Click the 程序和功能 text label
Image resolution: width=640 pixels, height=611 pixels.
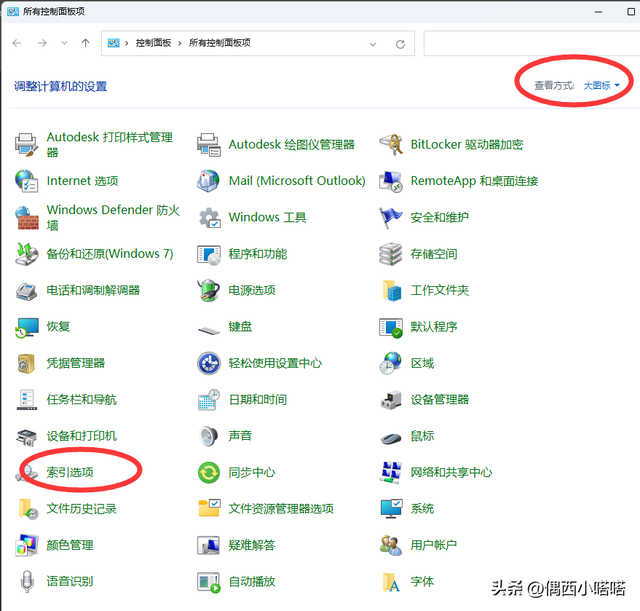pos(258,254)
